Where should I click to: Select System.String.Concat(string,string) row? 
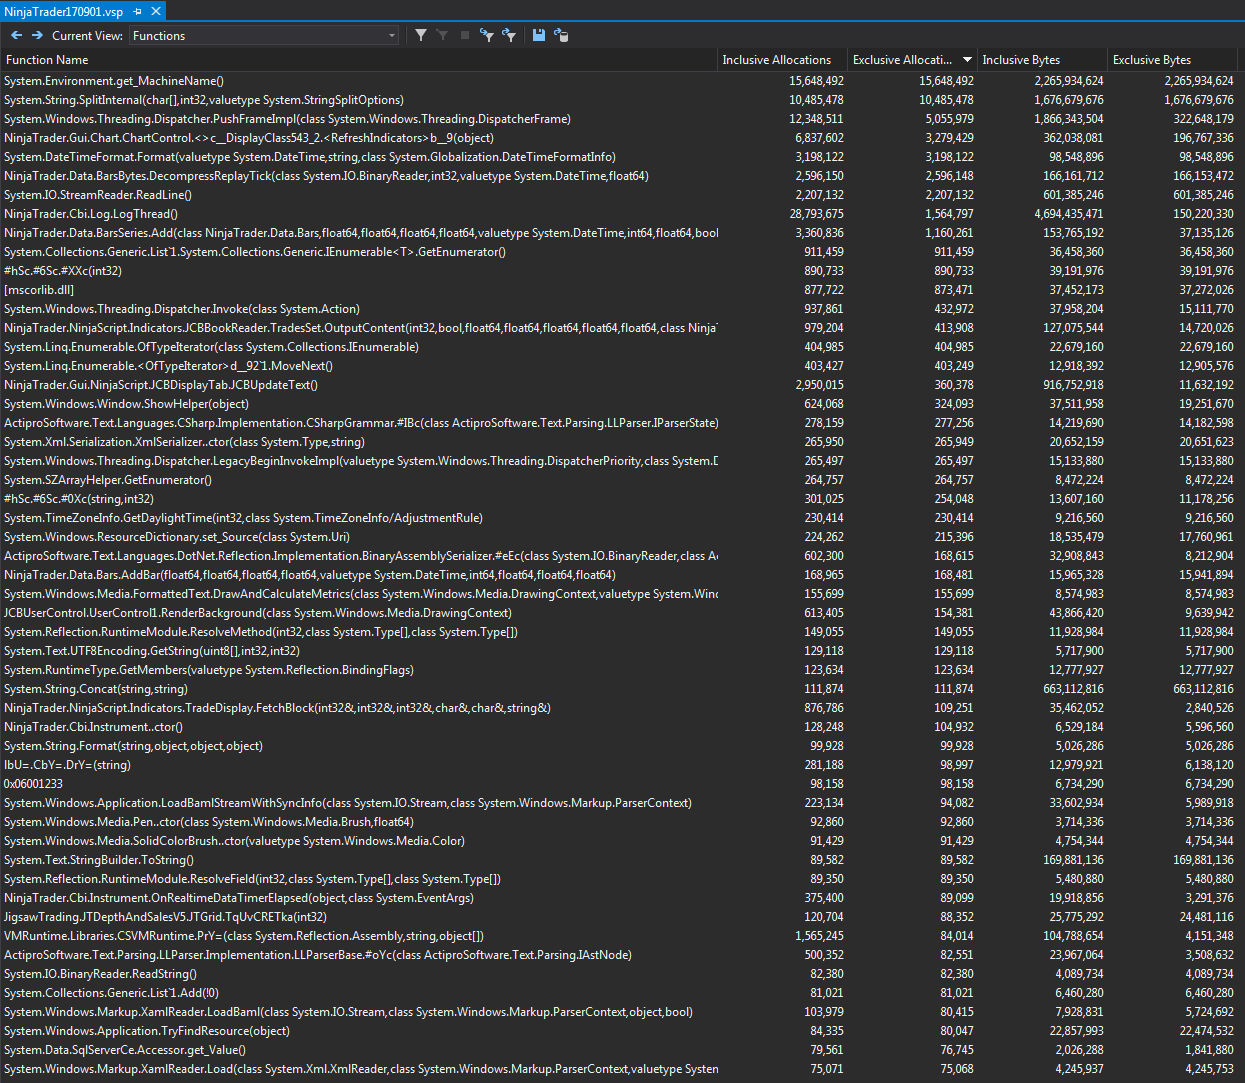click(620, 689)
